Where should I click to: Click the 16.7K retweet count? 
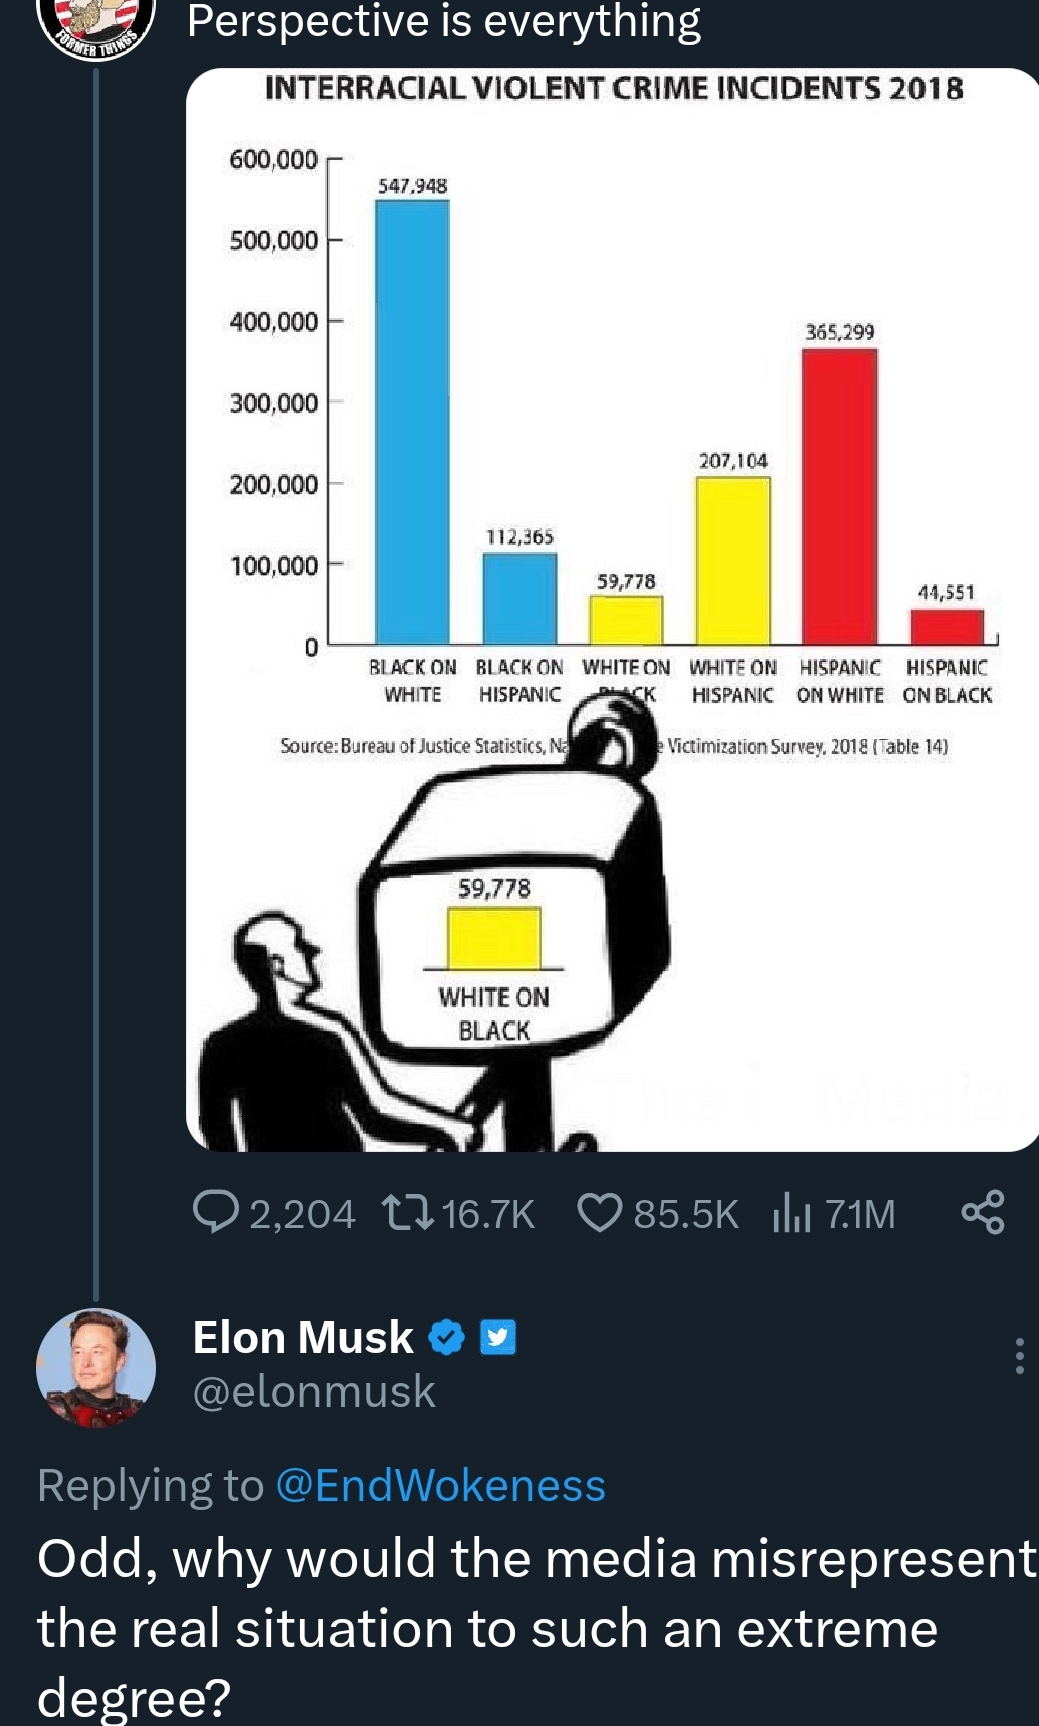(x=488, y=1214)
